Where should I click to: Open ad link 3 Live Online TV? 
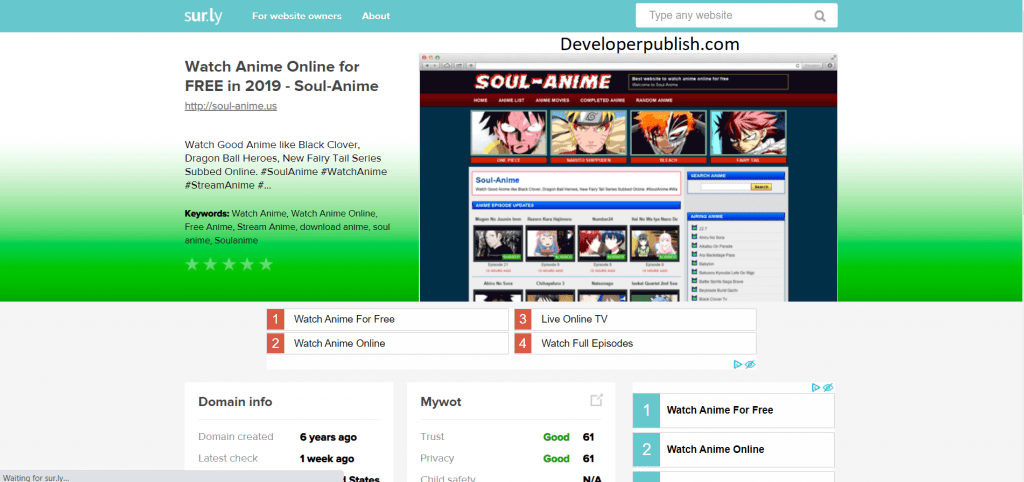635,319
